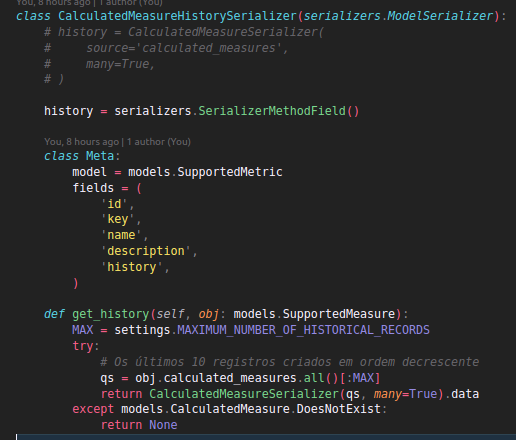Click the [:MAX] slice expression

point(360,378)
